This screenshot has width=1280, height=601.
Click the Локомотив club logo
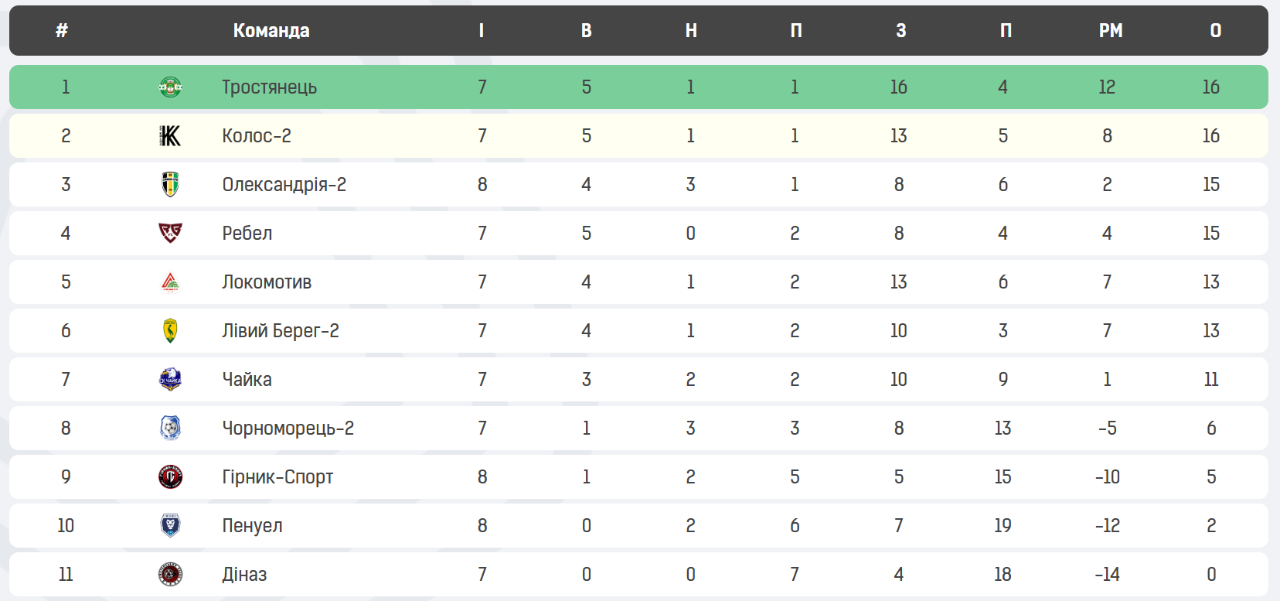pos(171,282)
